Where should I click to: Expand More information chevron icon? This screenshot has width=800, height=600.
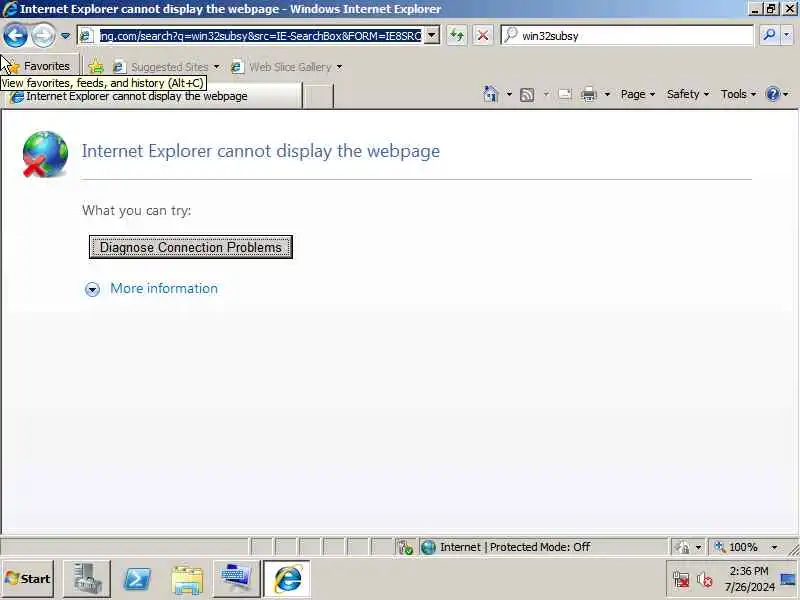coord(92,289)
